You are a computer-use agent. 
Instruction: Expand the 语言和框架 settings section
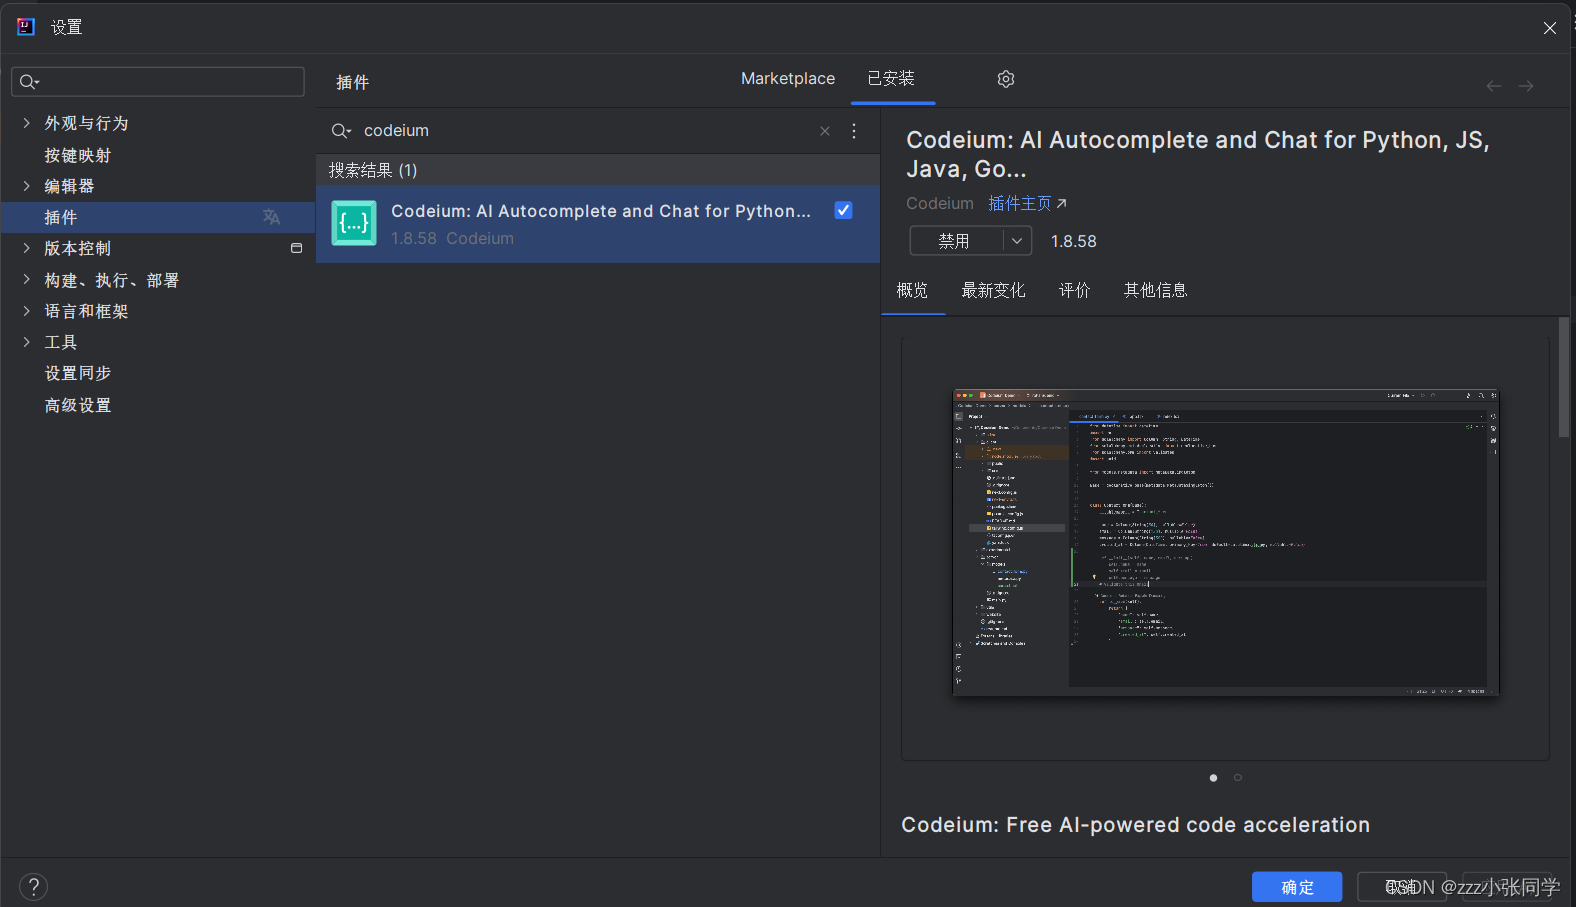27,311
